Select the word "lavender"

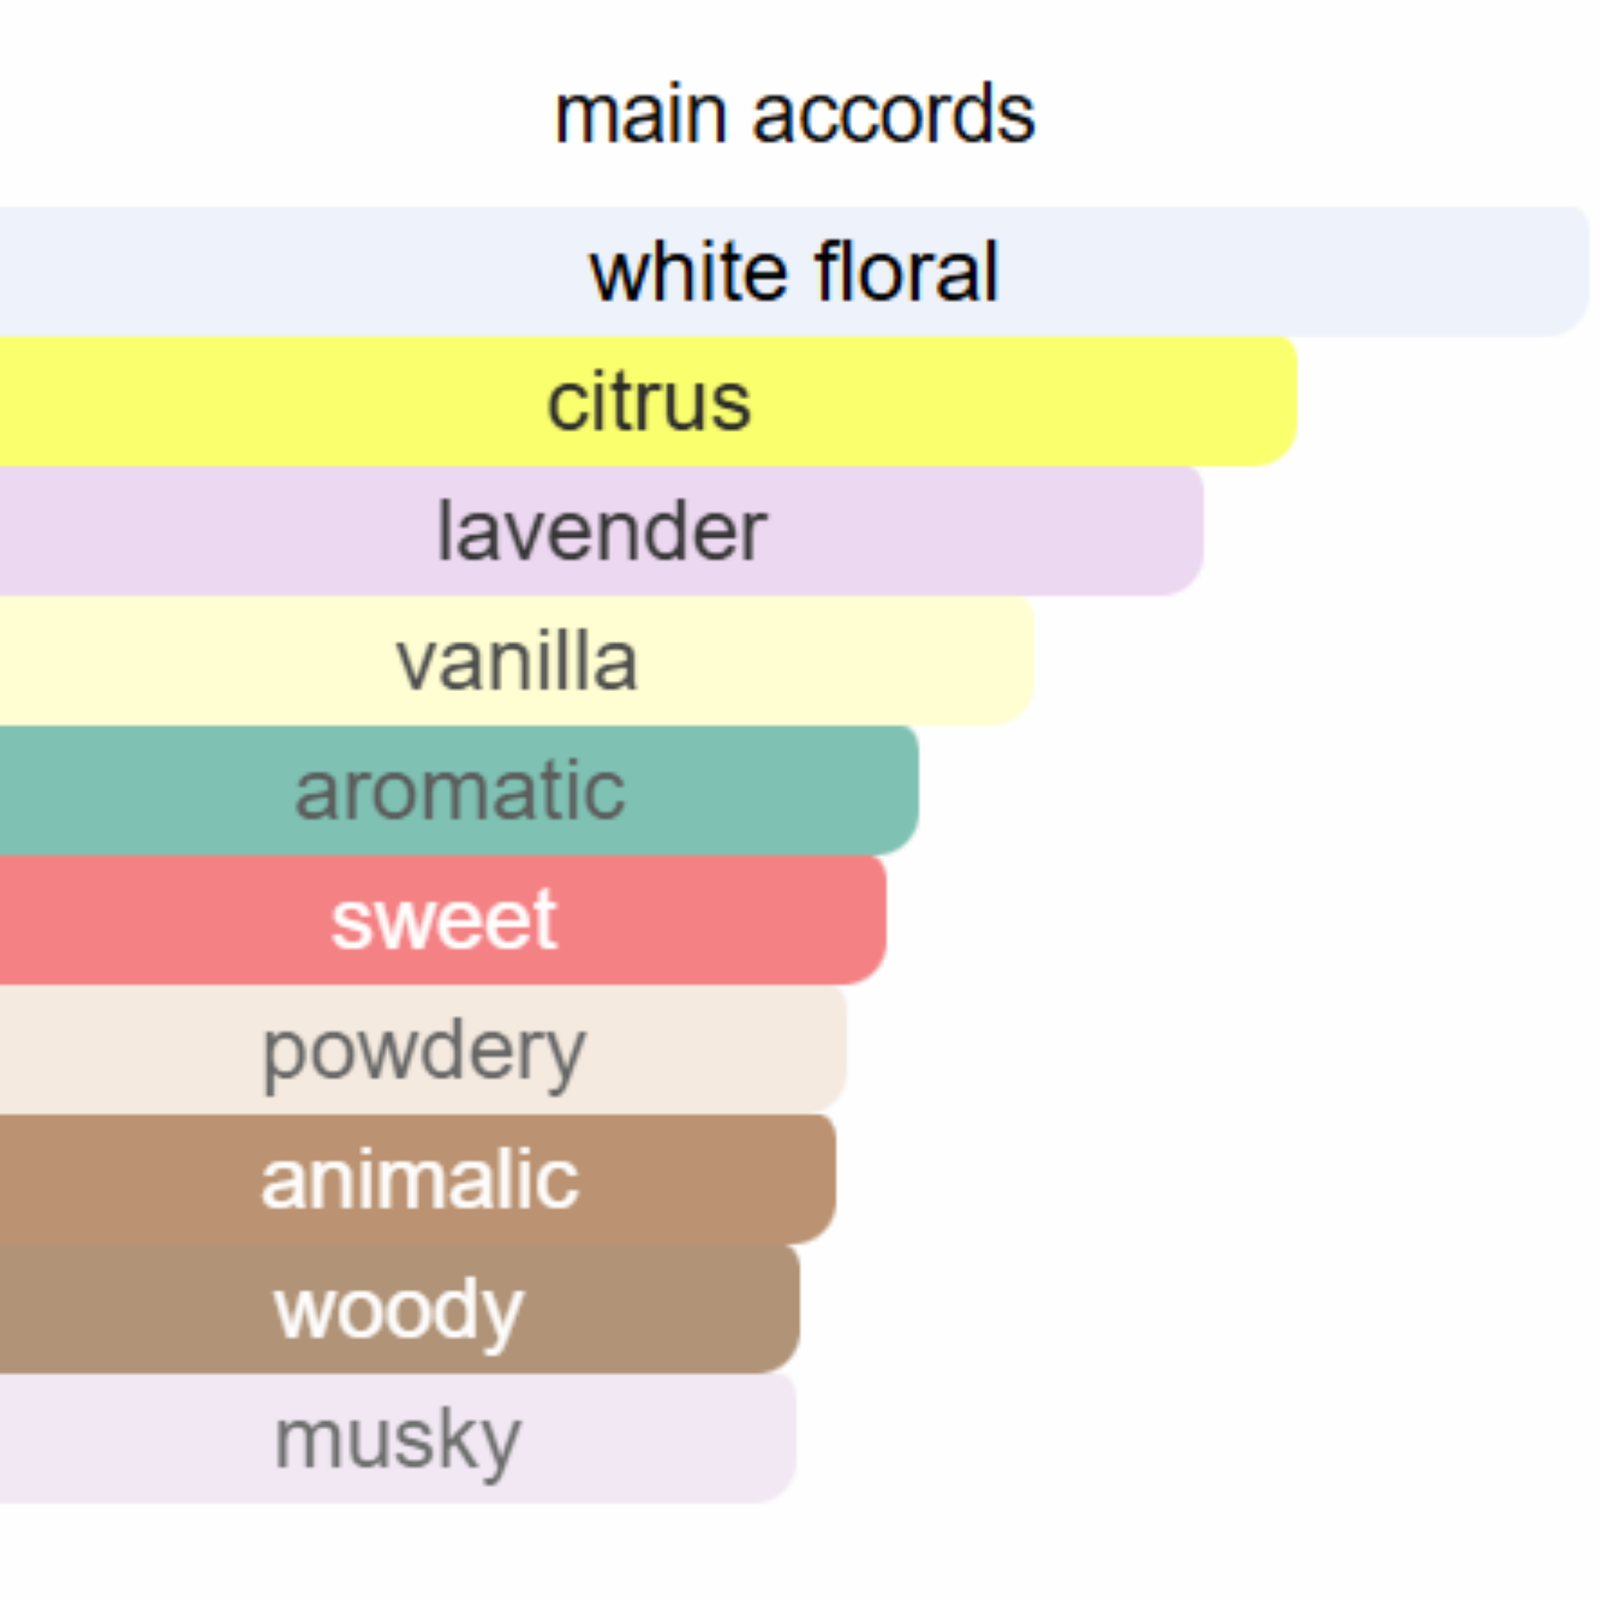point(602,532)
